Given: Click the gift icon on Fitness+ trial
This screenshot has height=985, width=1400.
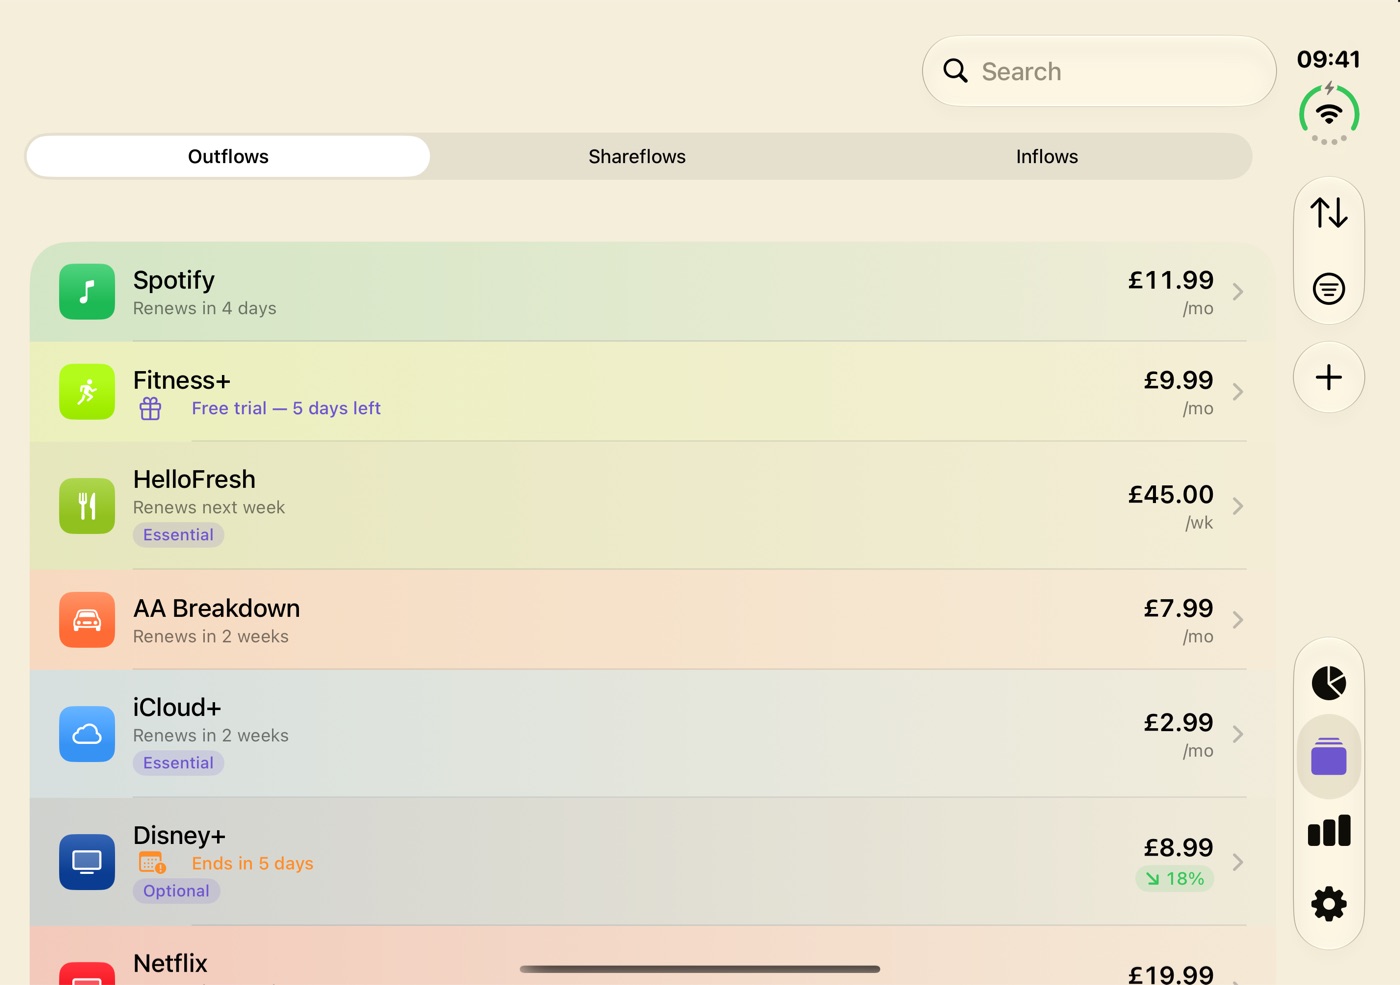Looking at the screenshot, I should point(150,408).
